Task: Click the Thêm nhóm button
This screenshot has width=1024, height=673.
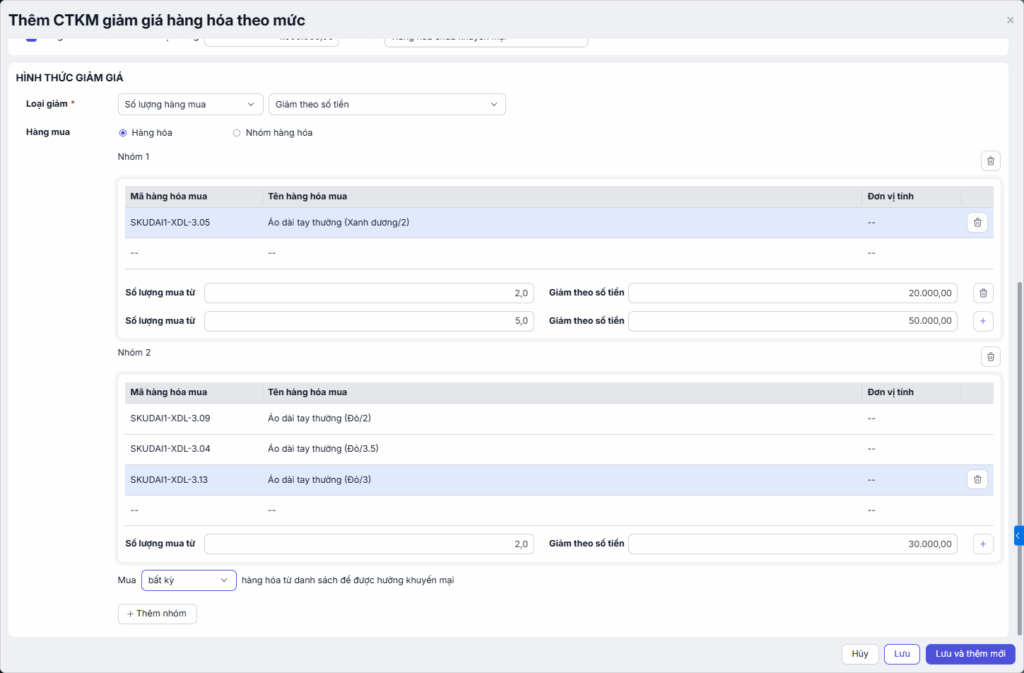Action: pos(157,613)
